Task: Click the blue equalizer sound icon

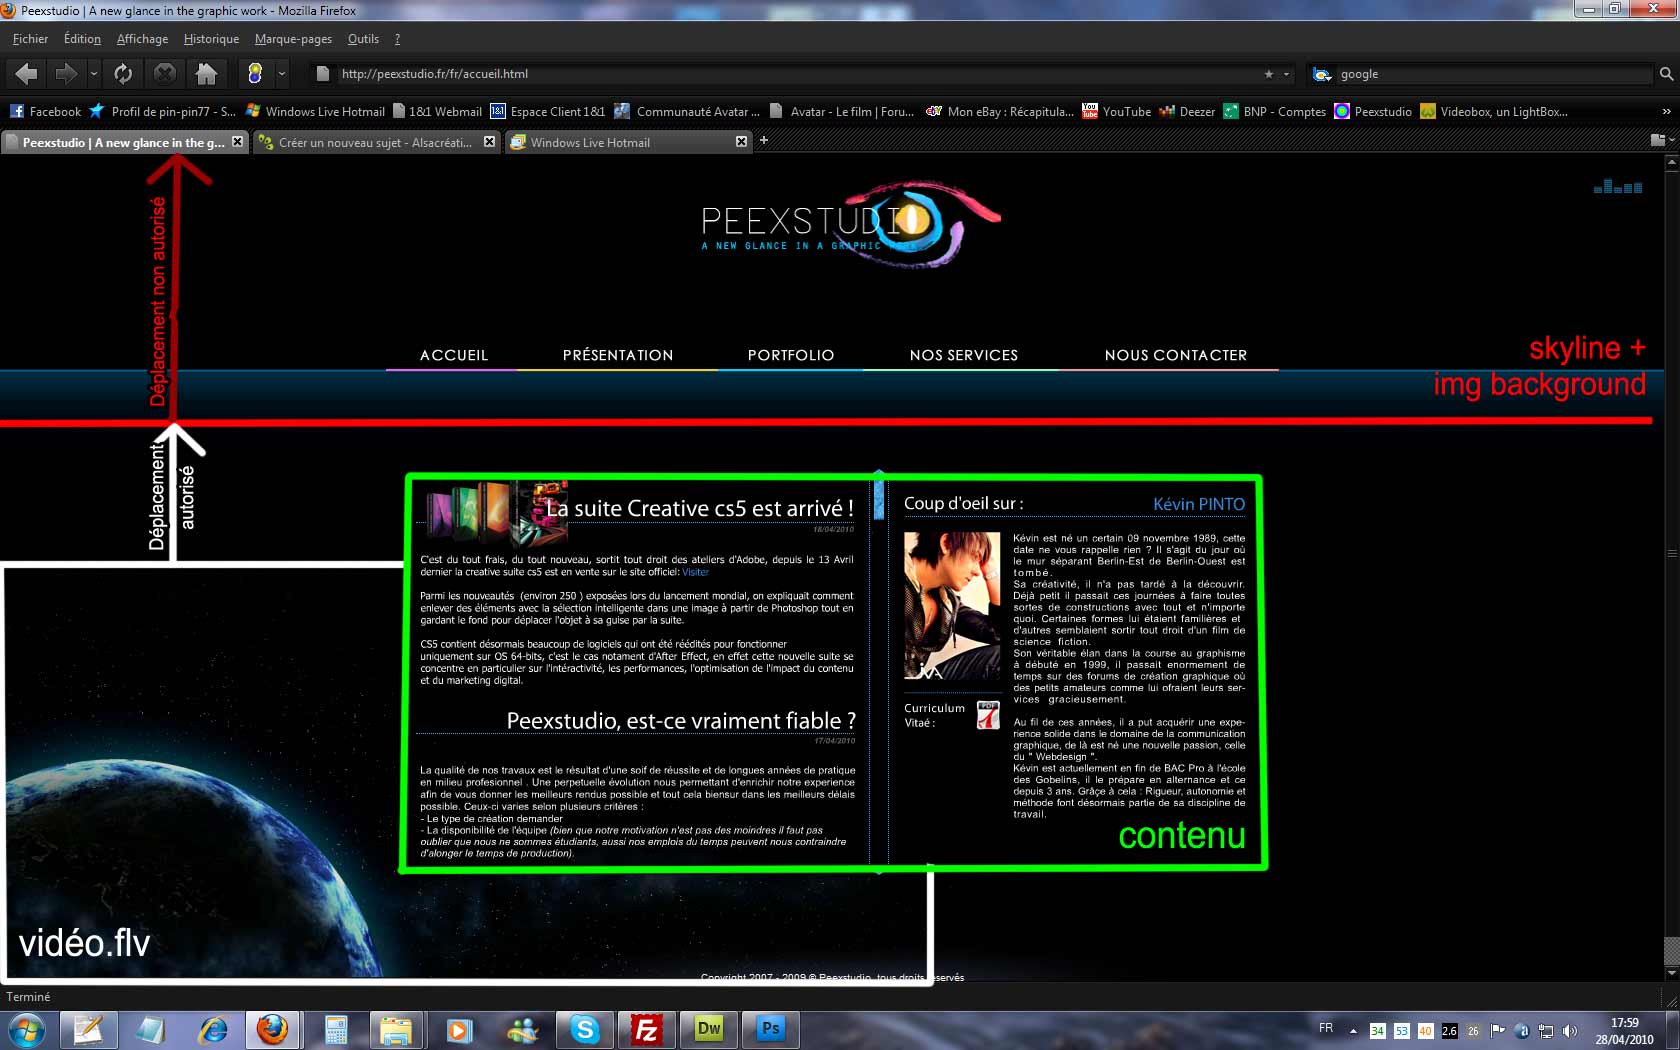Action: tap(1618, 186)
